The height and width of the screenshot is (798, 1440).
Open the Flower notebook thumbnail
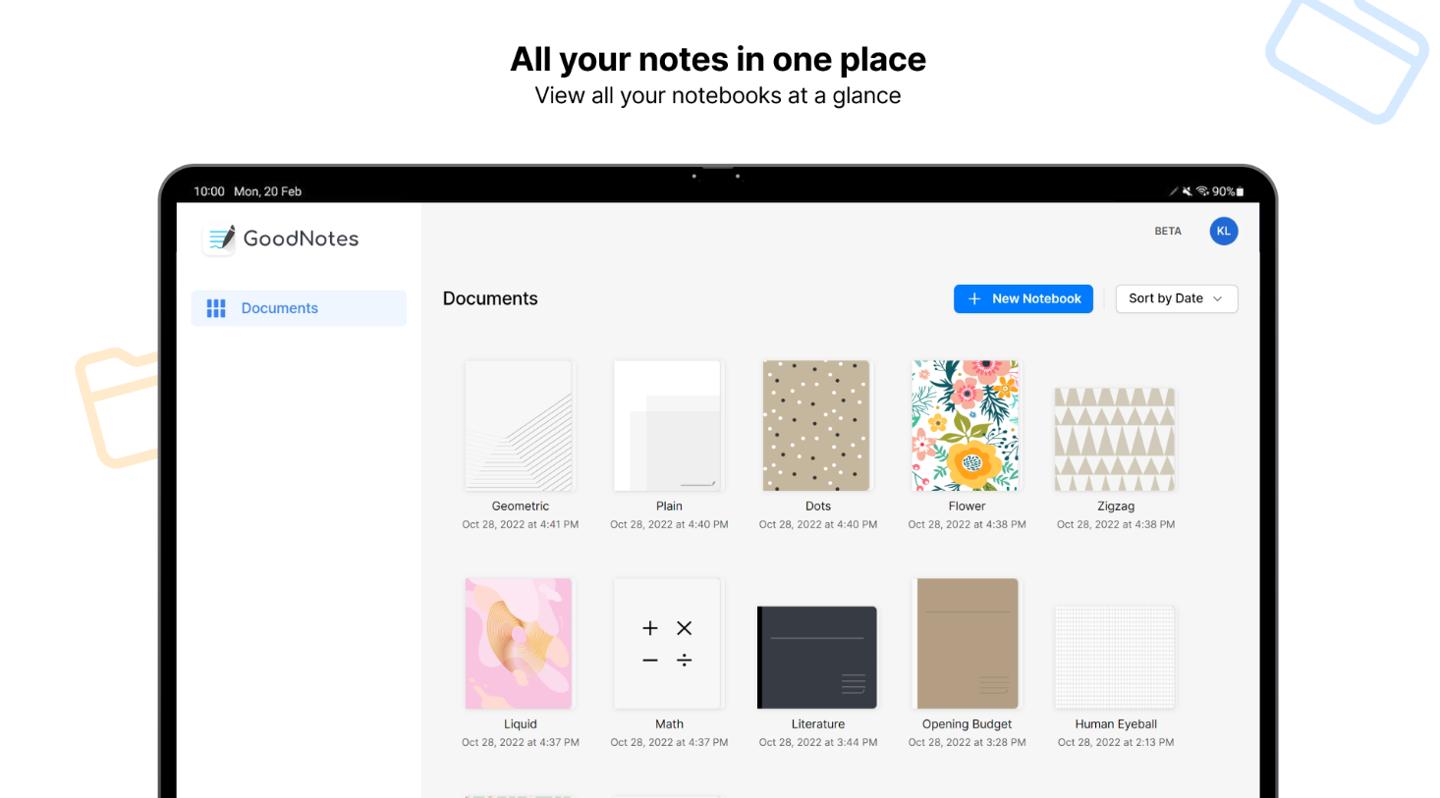pos(965,424)
